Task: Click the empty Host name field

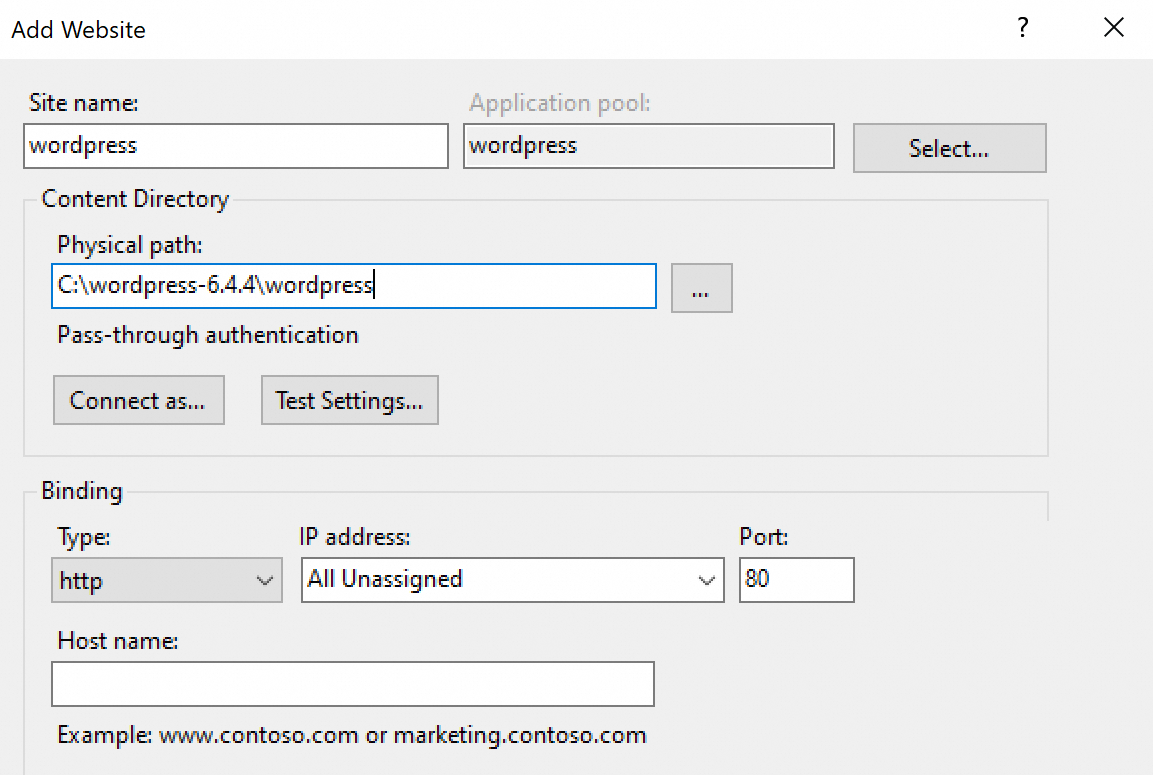Action: 352,684
